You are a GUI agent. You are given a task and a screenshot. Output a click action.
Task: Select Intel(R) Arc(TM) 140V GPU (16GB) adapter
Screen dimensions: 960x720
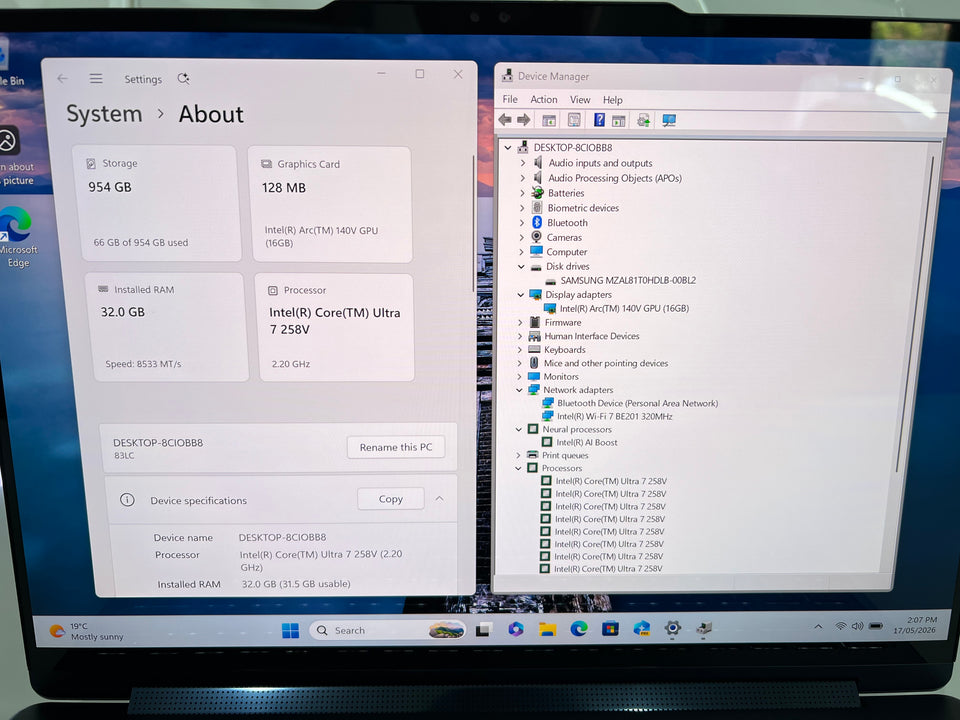click(x=624, y=309)
